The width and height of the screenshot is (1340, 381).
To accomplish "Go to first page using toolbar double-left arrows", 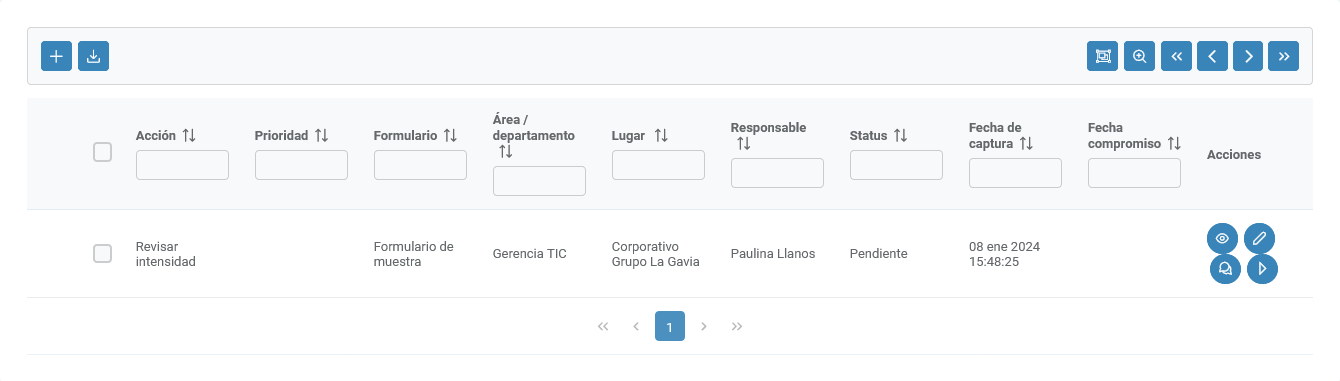I will point(1176,56).
